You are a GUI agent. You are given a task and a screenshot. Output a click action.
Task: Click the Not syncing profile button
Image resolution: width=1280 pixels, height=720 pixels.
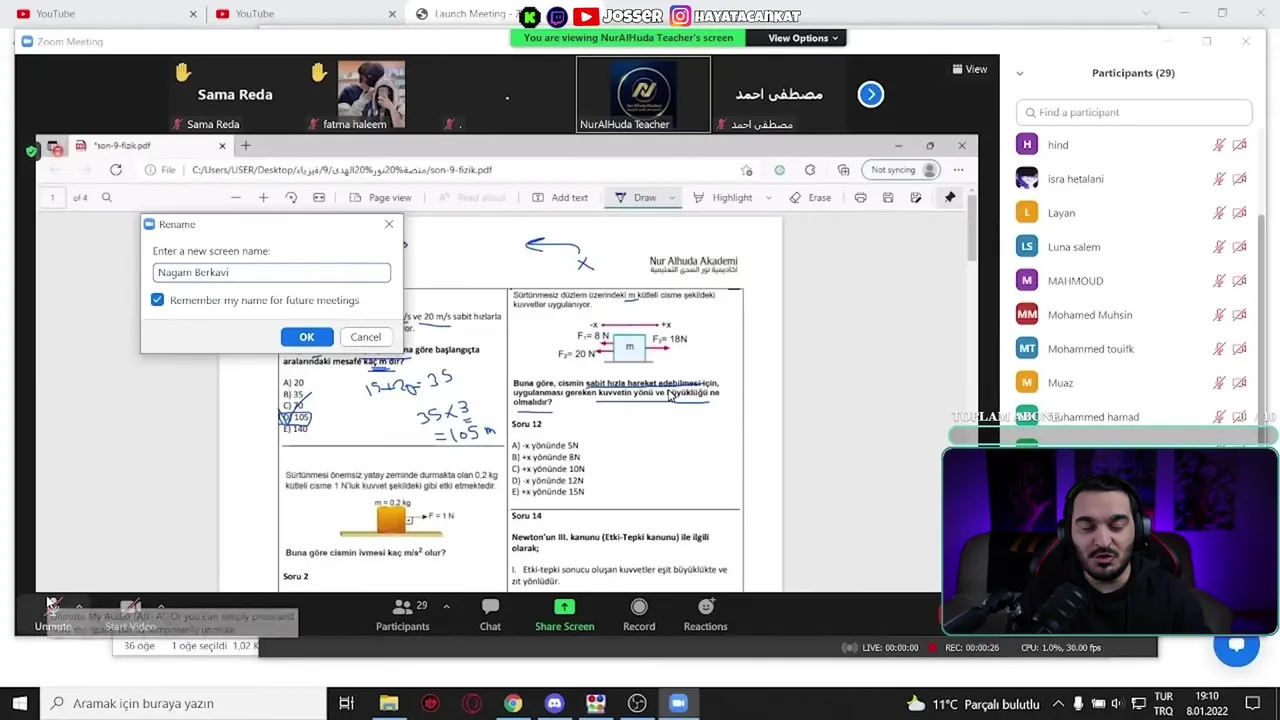[902, 170]
